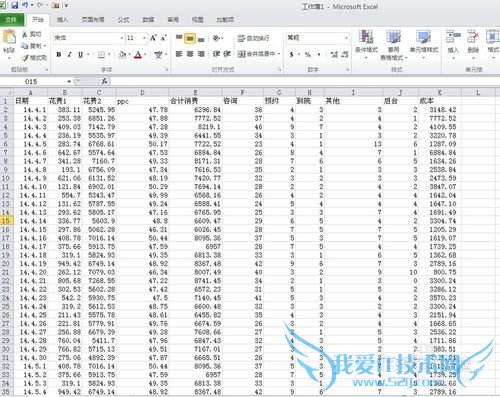Open the Font dialog launcher
500x397 pixels.
[166, 69]
